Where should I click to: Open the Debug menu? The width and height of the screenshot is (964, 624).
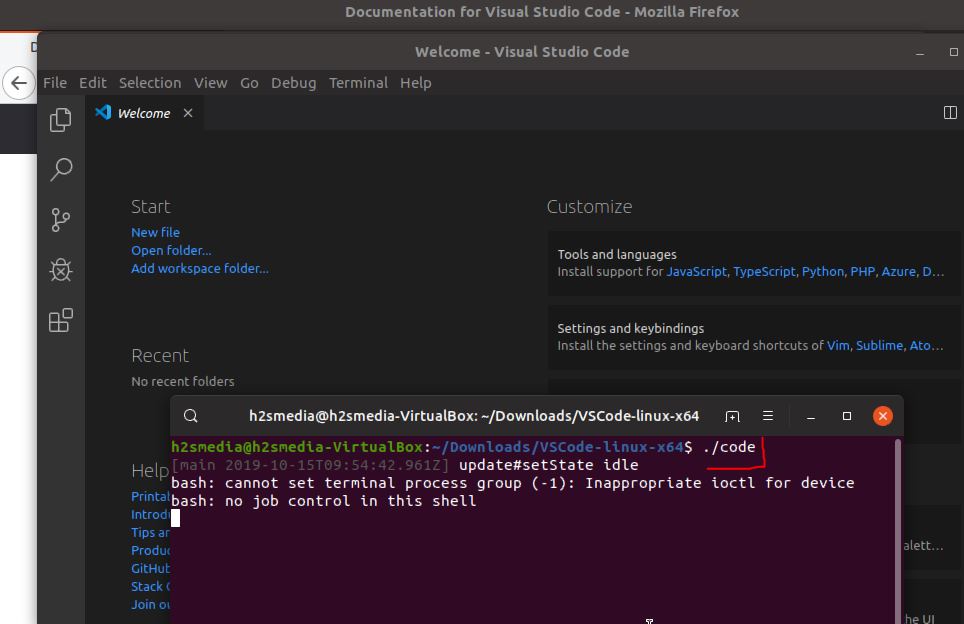(293, 83)
